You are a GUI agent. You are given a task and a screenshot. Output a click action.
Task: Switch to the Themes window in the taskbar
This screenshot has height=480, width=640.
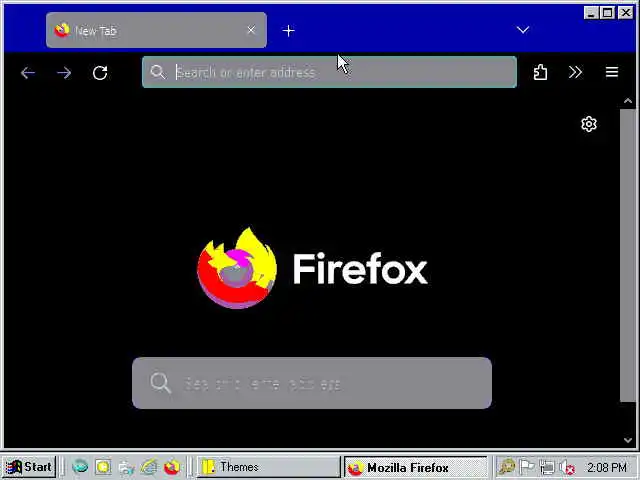pyautogui.click(x=268, y=467)
